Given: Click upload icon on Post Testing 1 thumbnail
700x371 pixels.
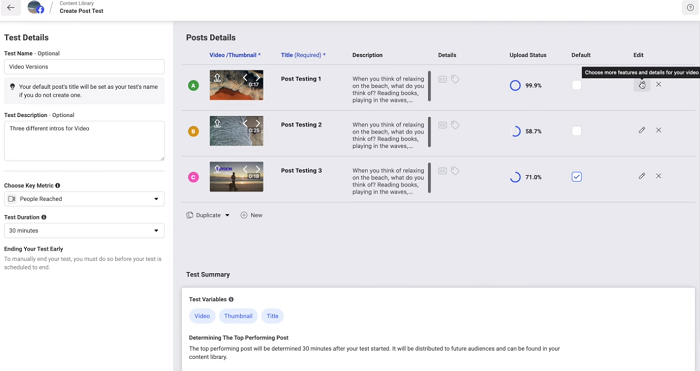Looking at the screenshot, I should coord(217,77).
